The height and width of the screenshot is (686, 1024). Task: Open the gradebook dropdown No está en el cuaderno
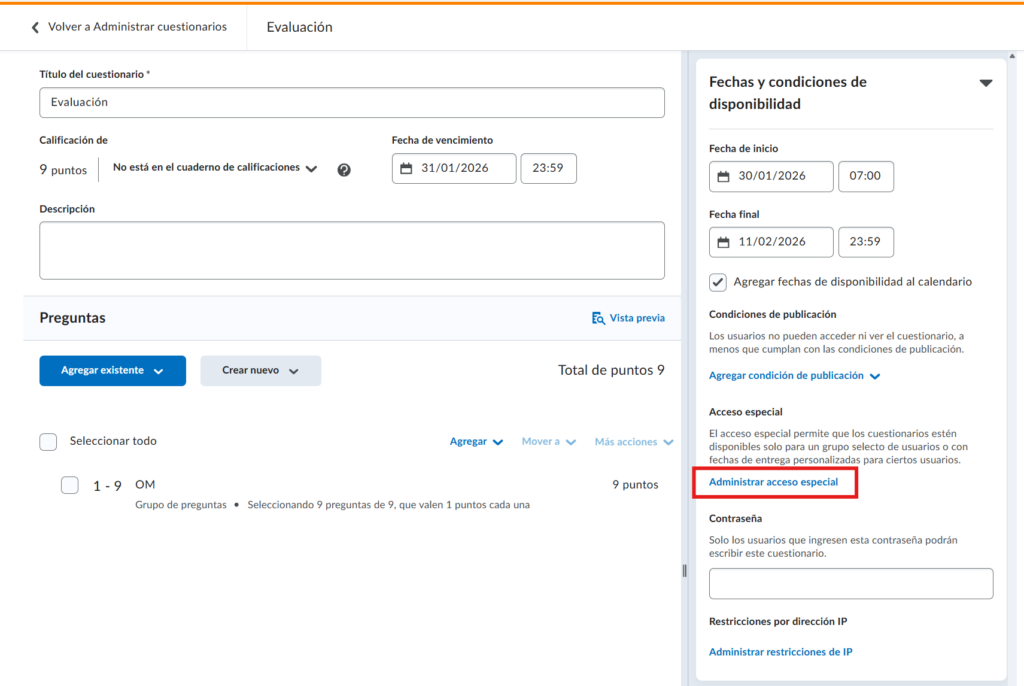click(x=215, y=169)
